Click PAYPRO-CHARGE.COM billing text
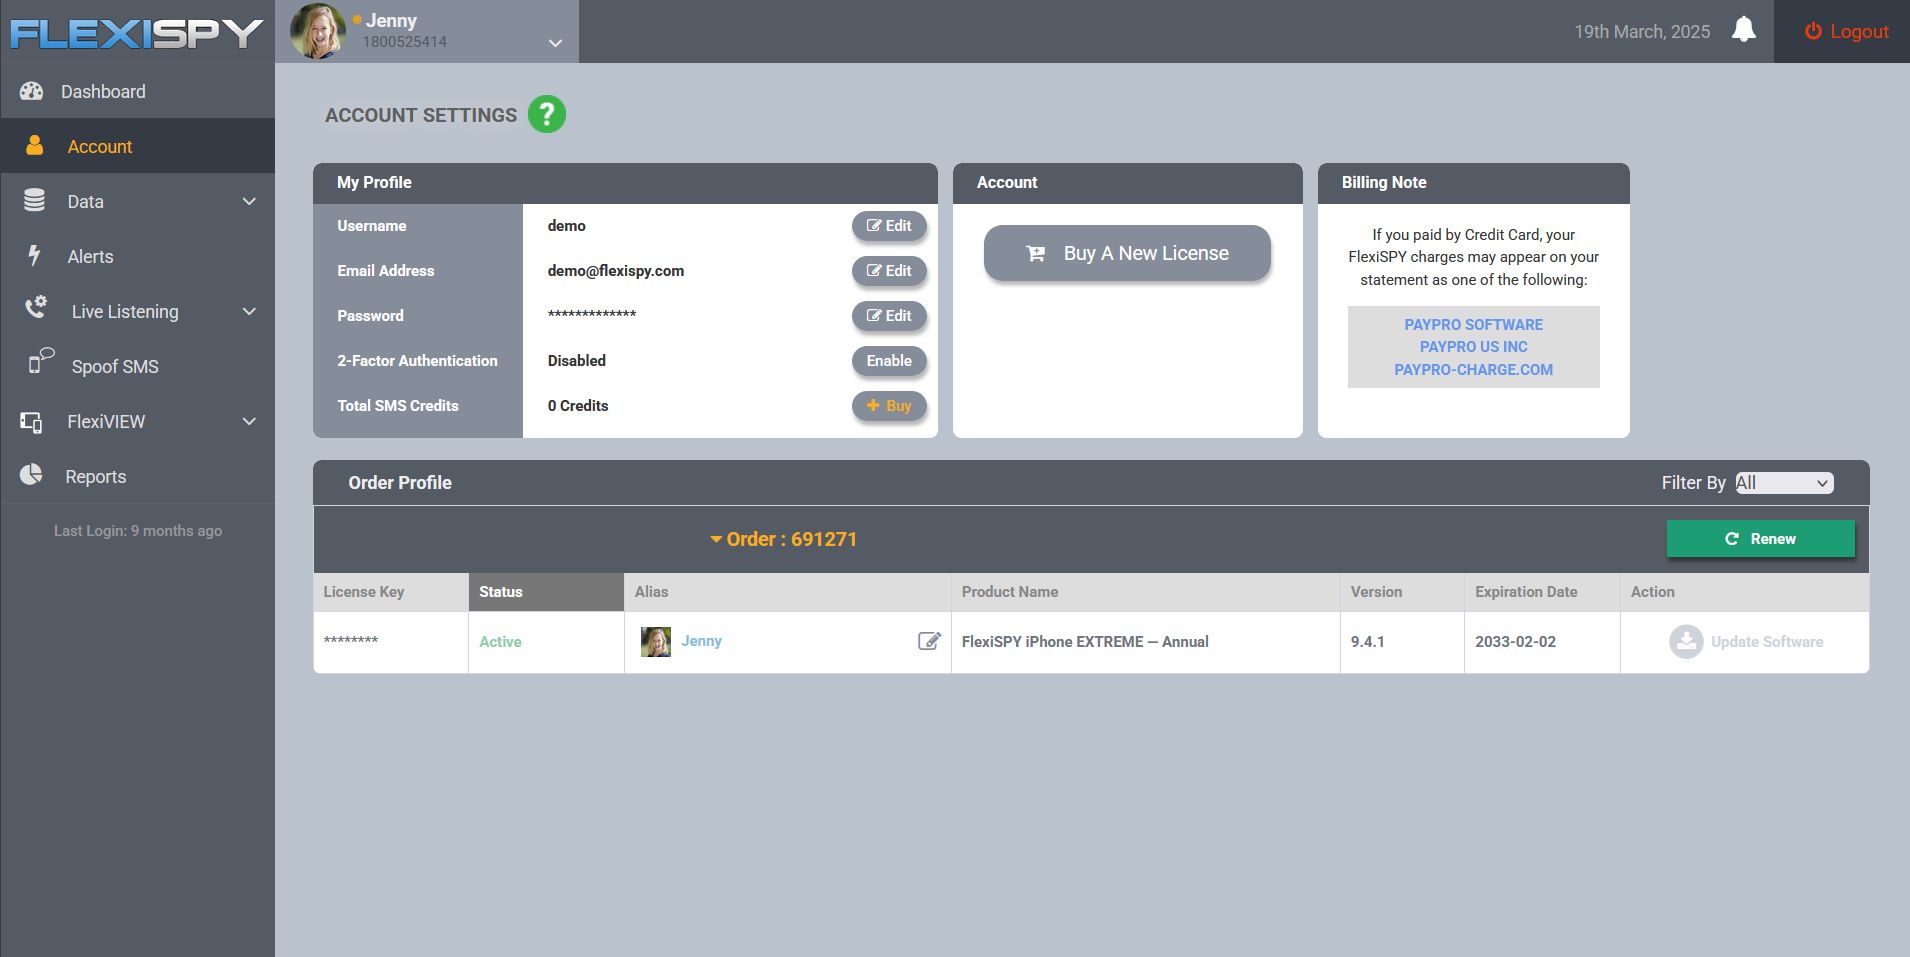This screenshot has width=1910, height=957. click(1473, 370)
